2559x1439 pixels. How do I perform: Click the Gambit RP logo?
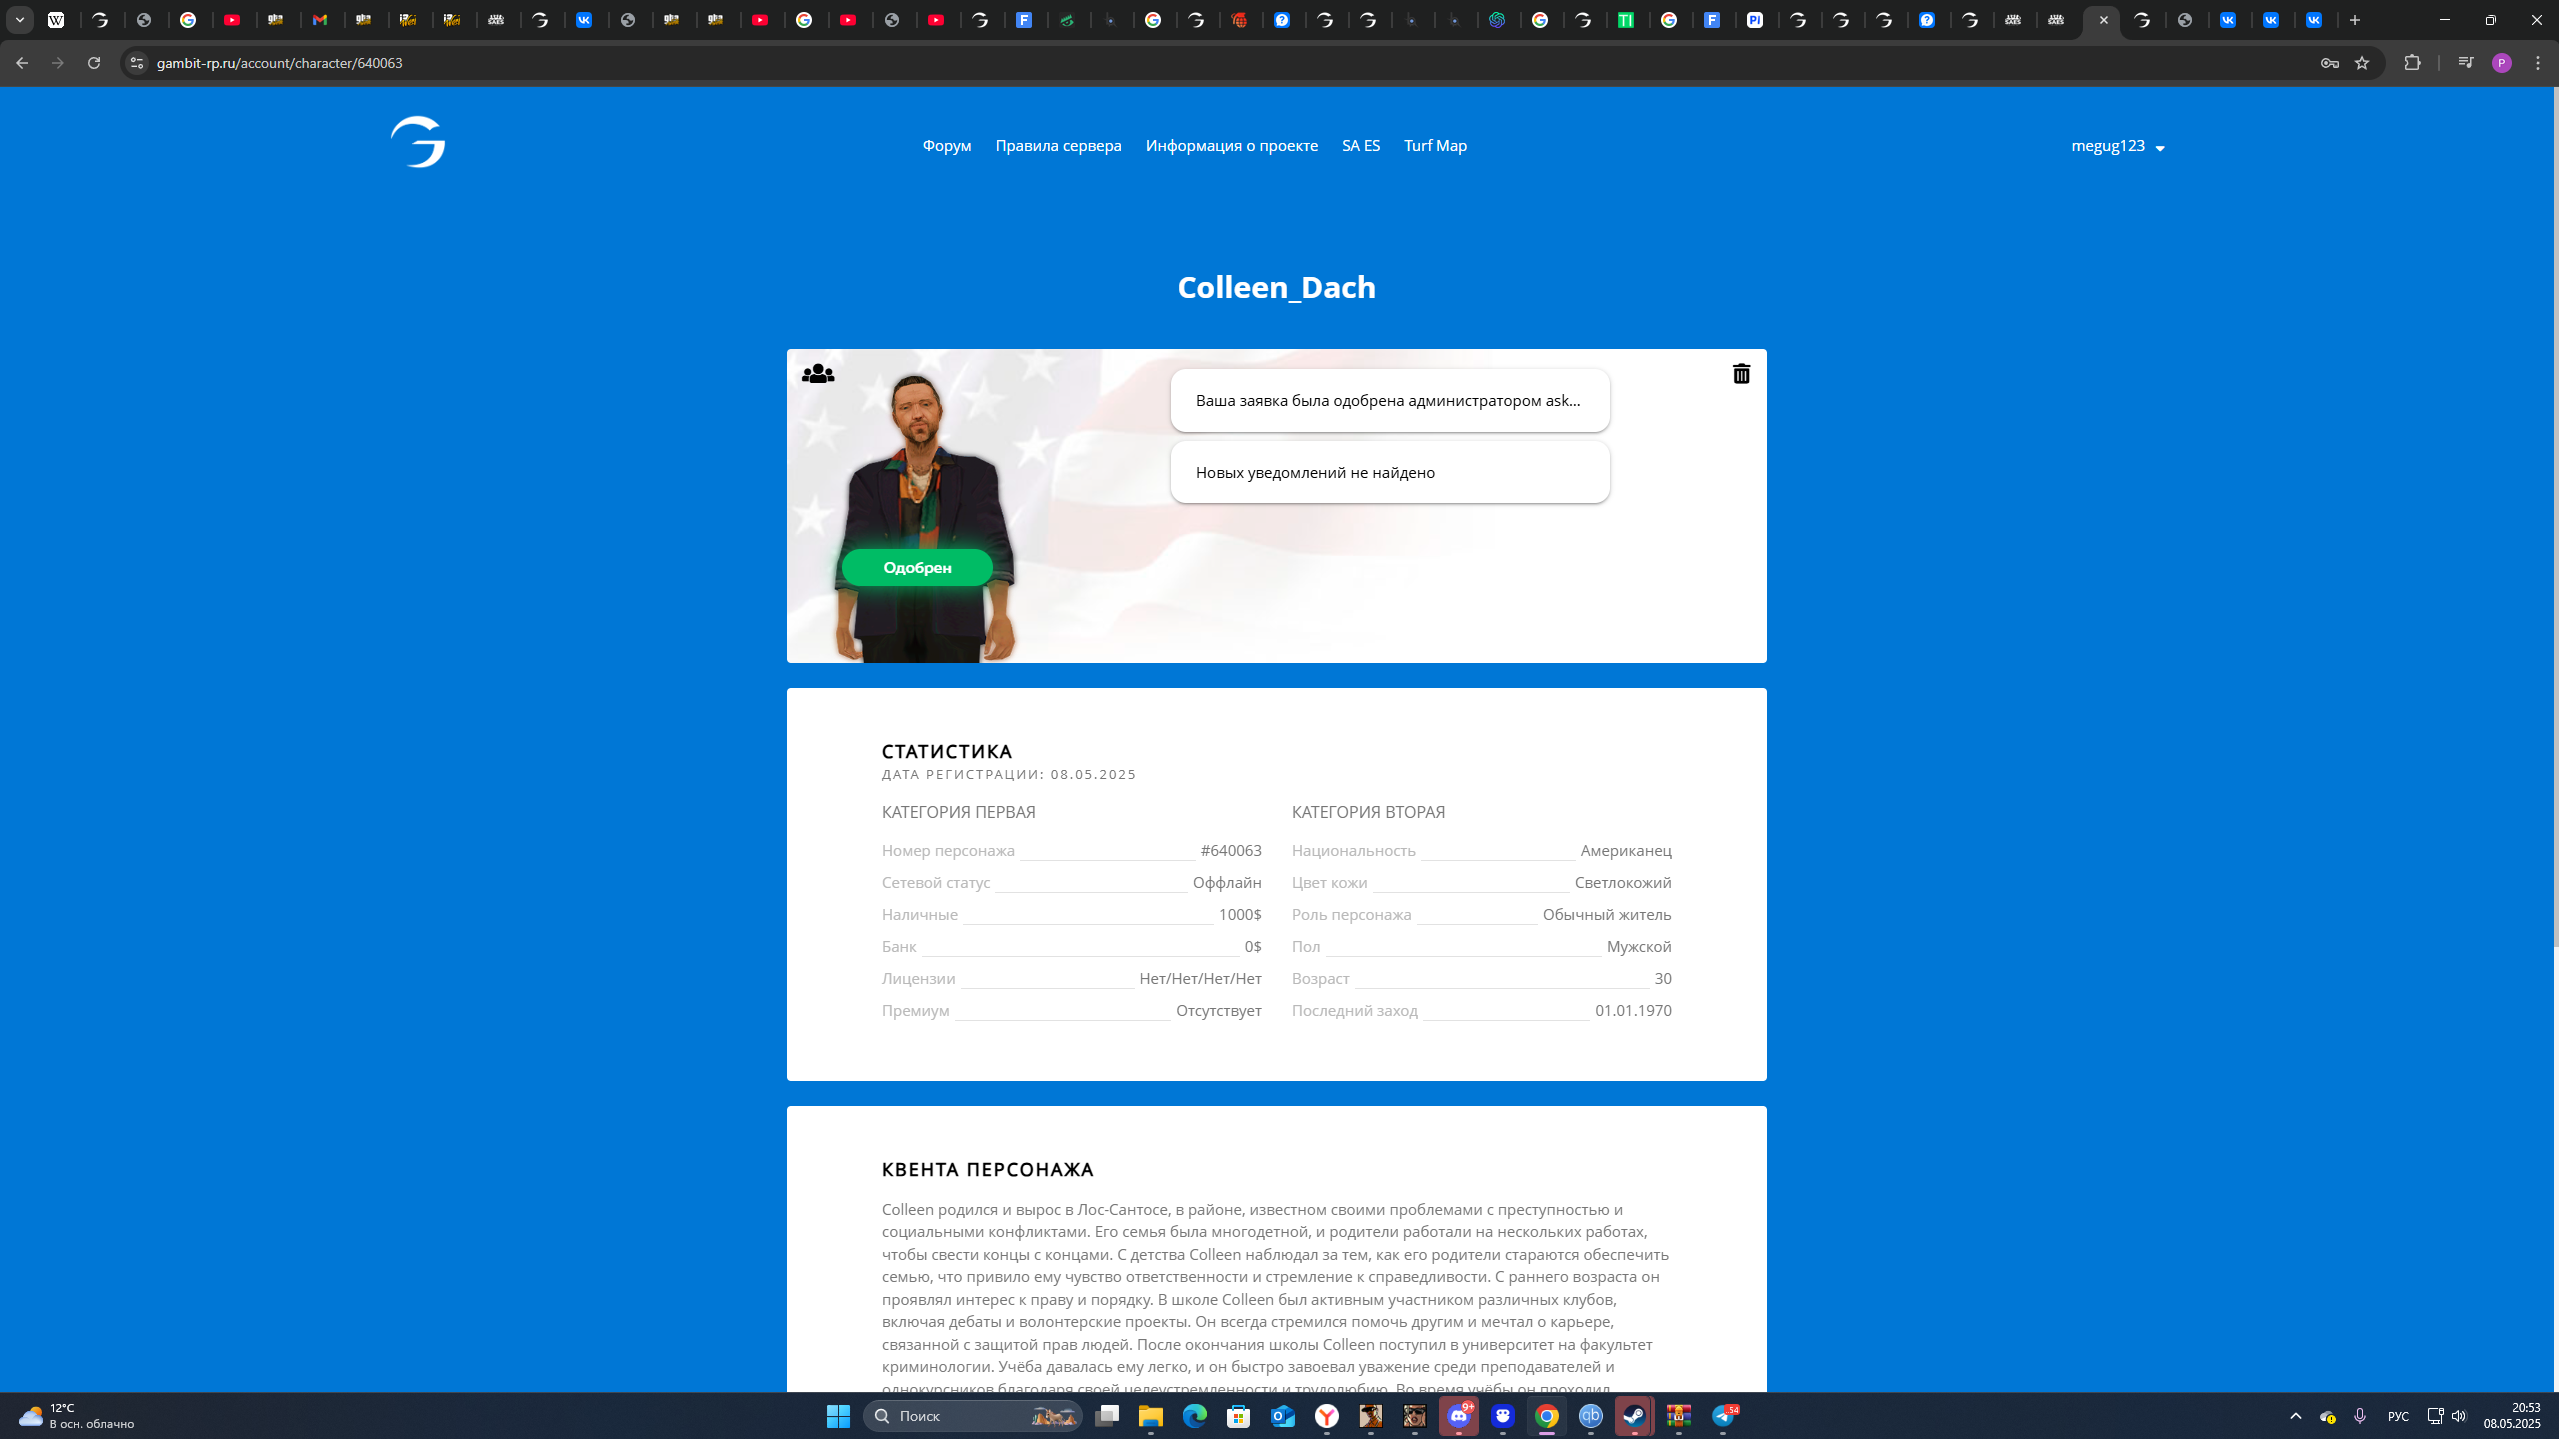point(418,142)
